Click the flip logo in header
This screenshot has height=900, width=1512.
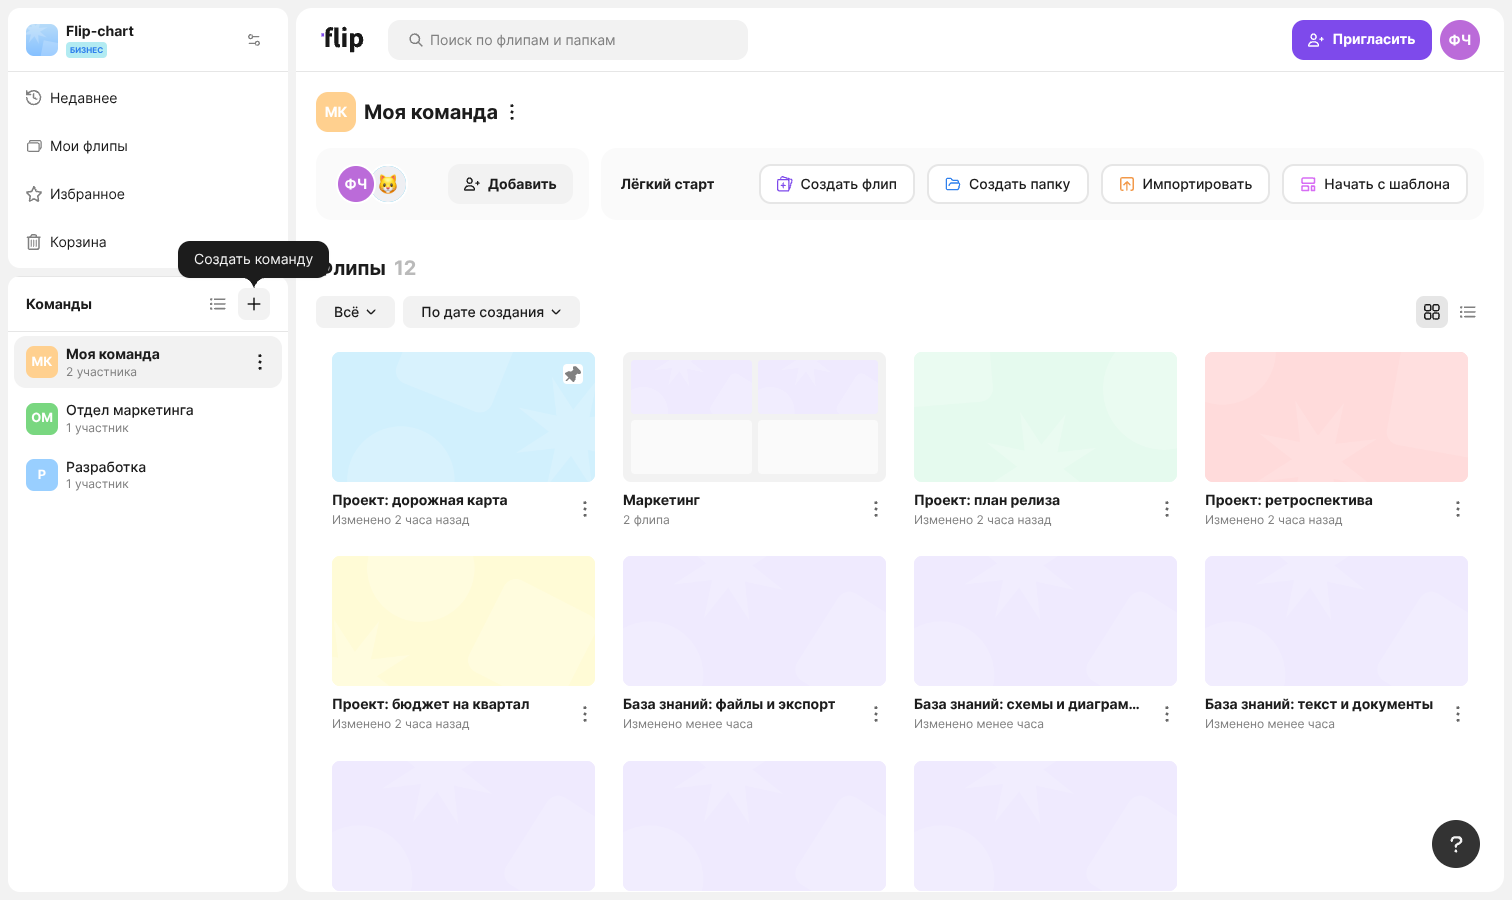coord(342,39)
